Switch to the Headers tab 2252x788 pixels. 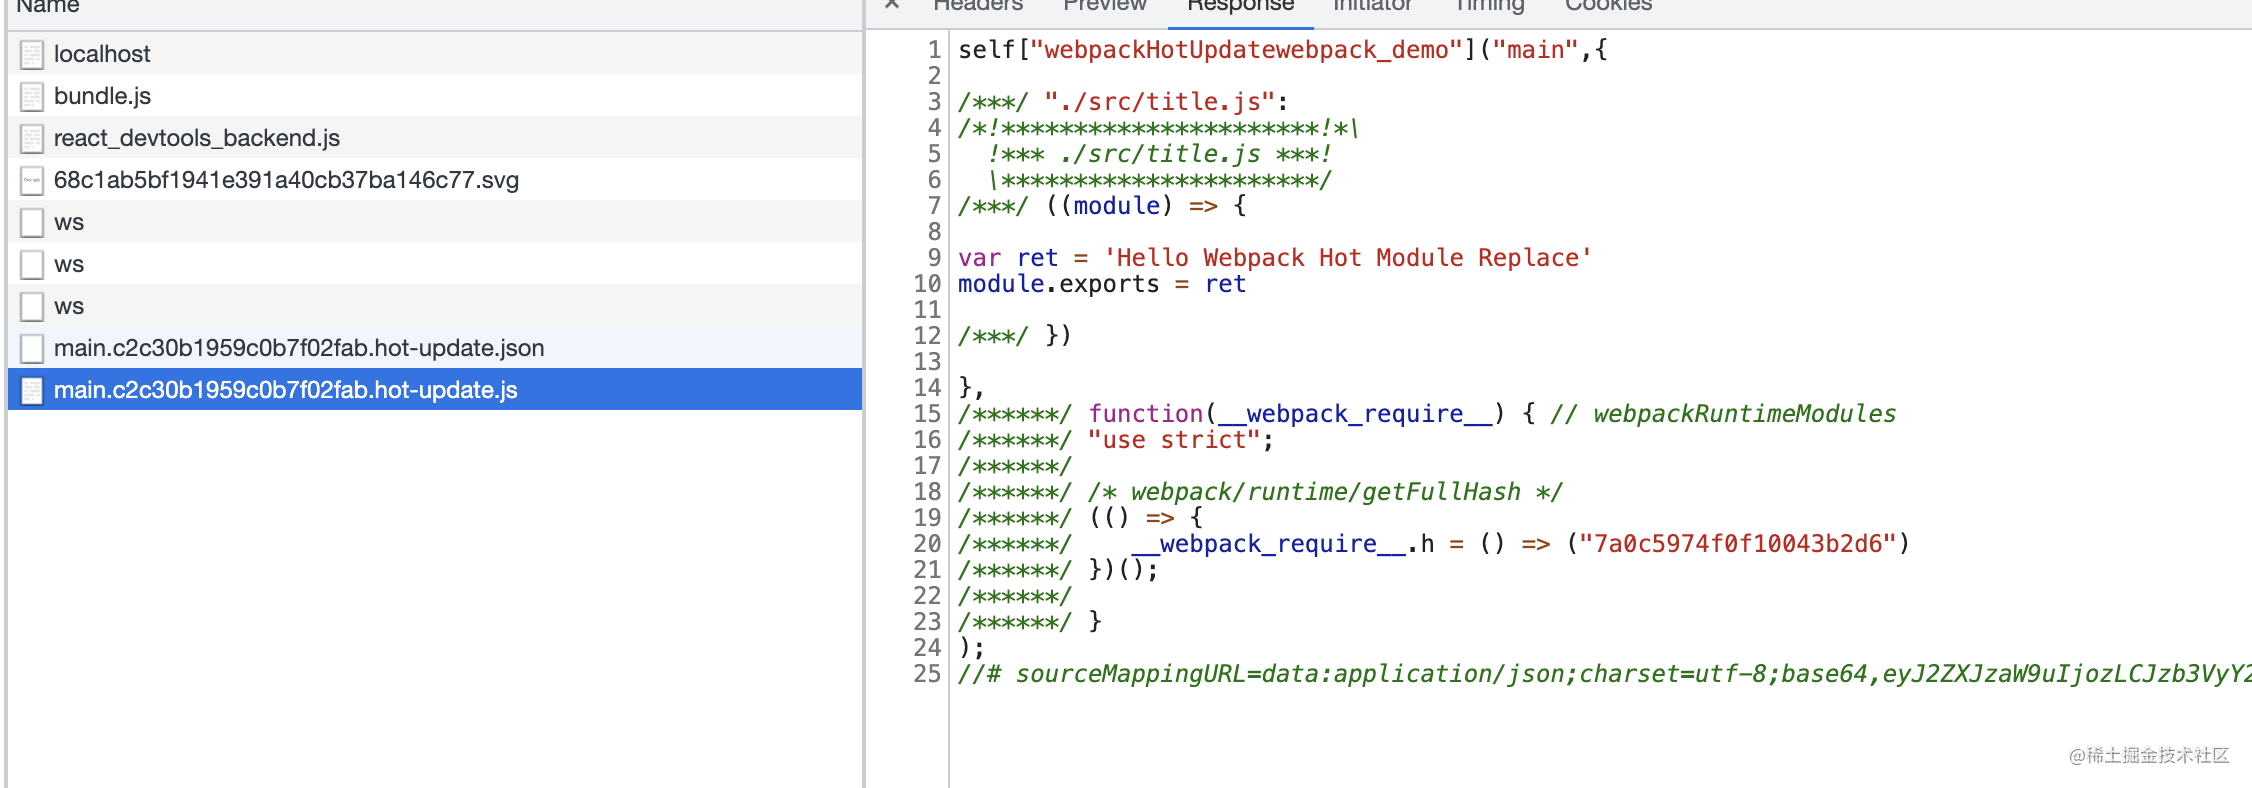[x=978, y=5]
